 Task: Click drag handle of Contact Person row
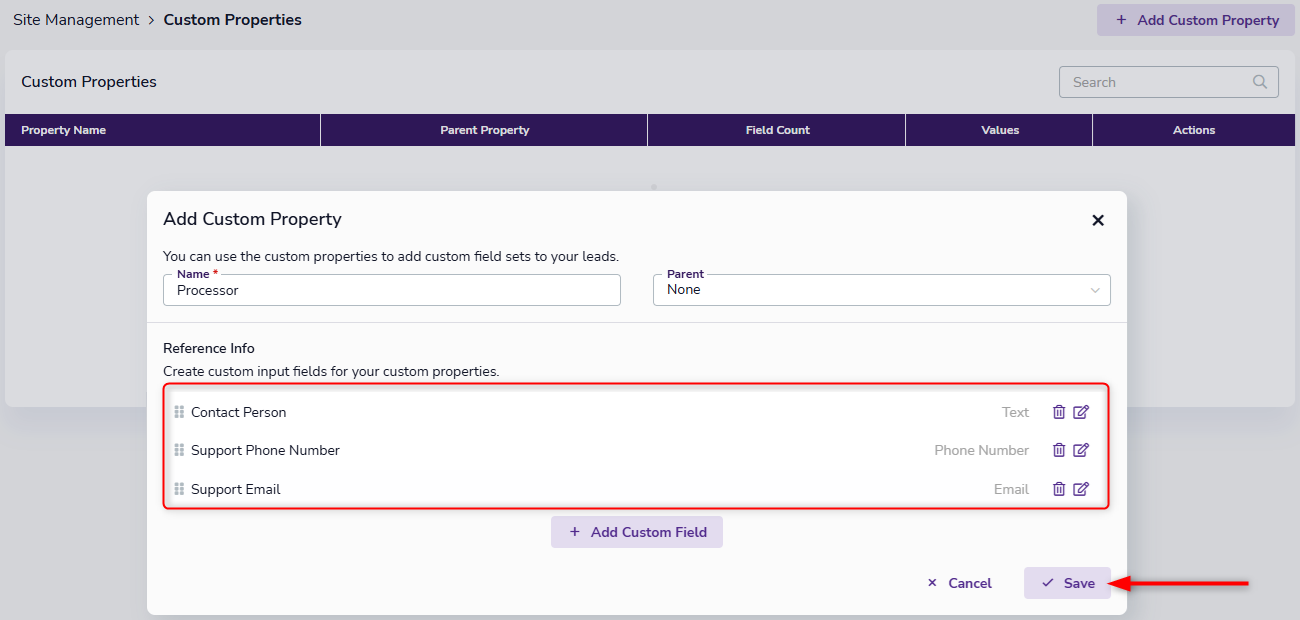coord(179,412)
